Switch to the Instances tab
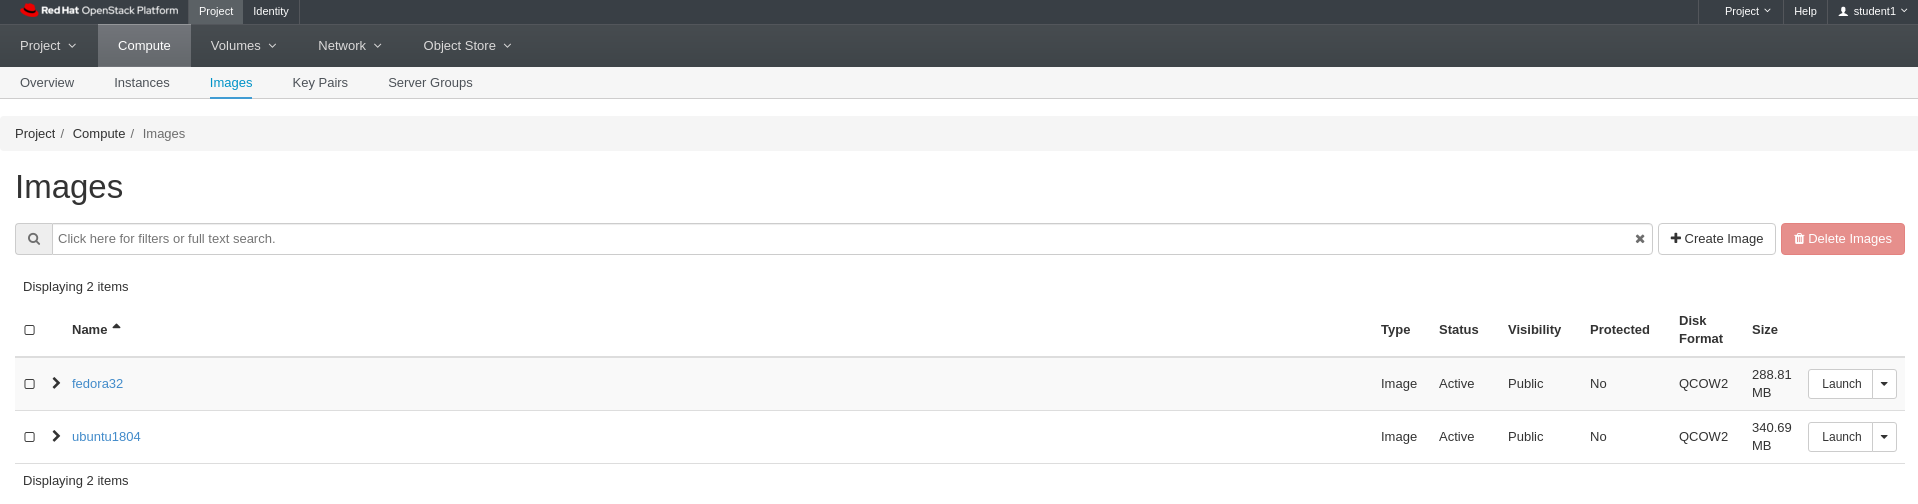This screenshot has width=1918, height=504. point(142,83)
